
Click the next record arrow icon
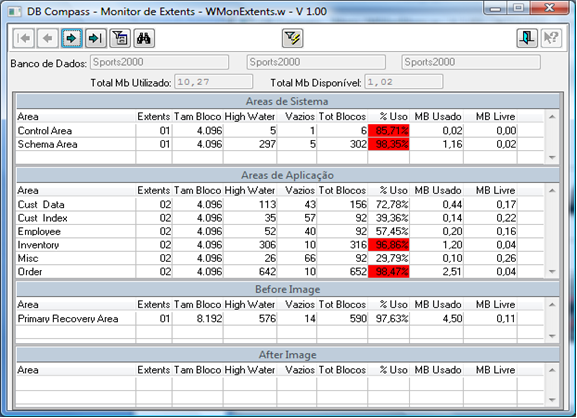pyautogui.click(x=71, y=38)
